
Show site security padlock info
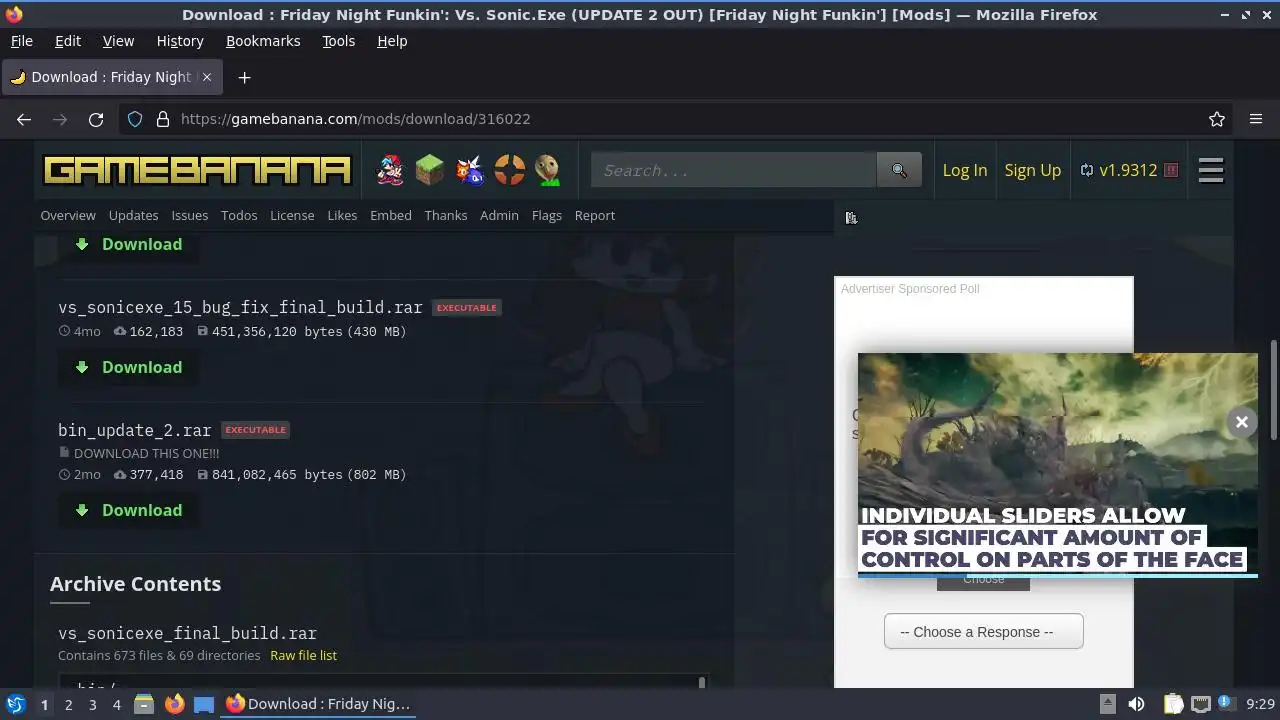coord(163,119)
